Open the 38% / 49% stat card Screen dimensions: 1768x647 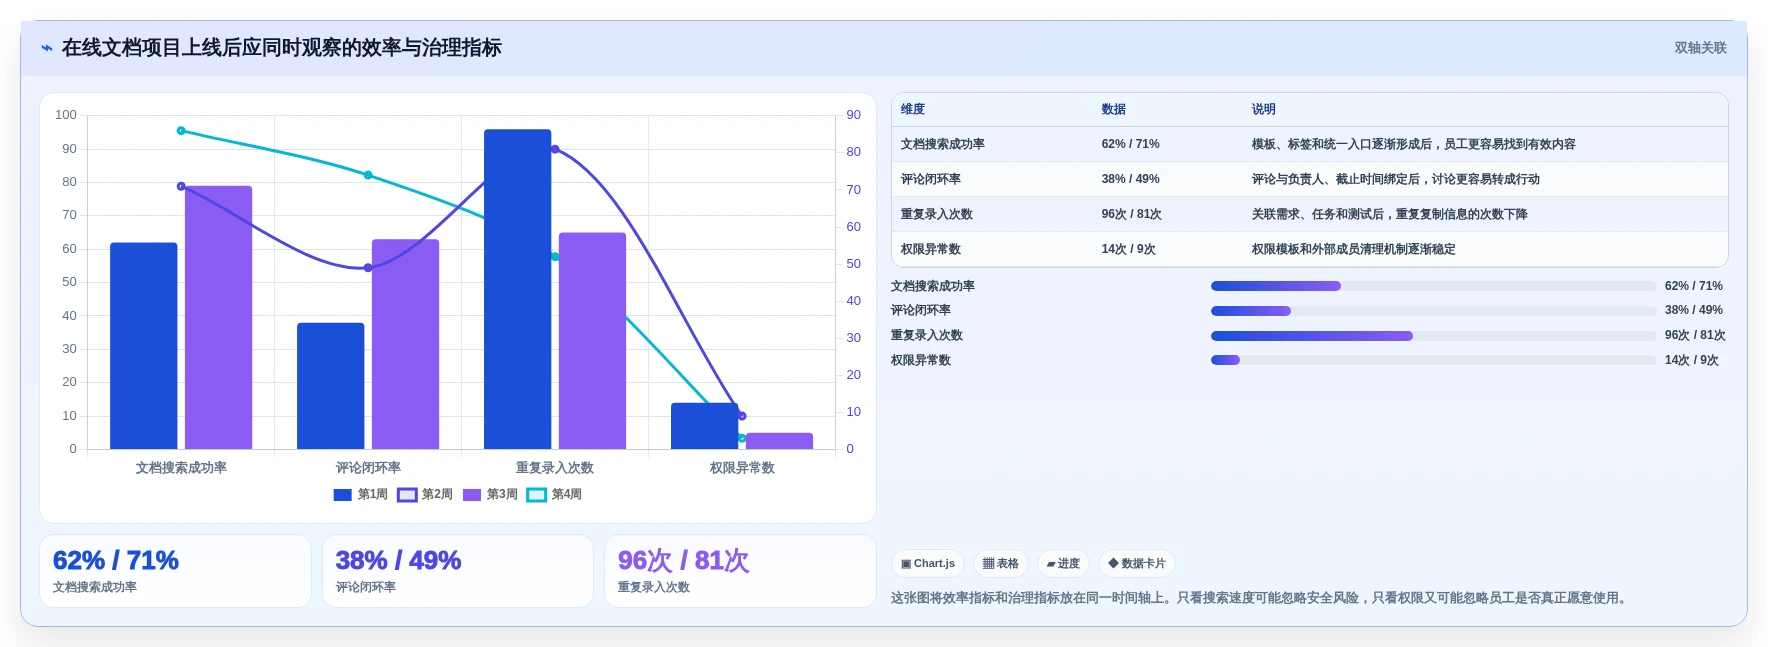click(458, 571)
